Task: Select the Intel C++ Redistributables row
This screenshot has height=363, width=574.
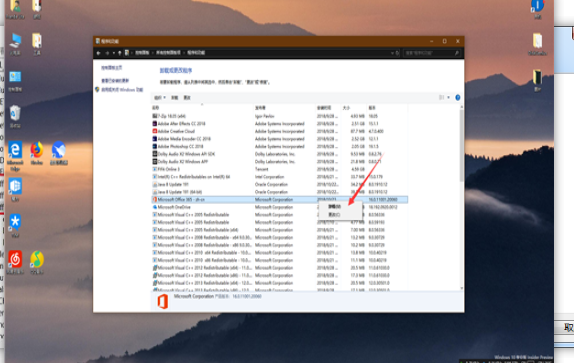Action: [280, 177]
